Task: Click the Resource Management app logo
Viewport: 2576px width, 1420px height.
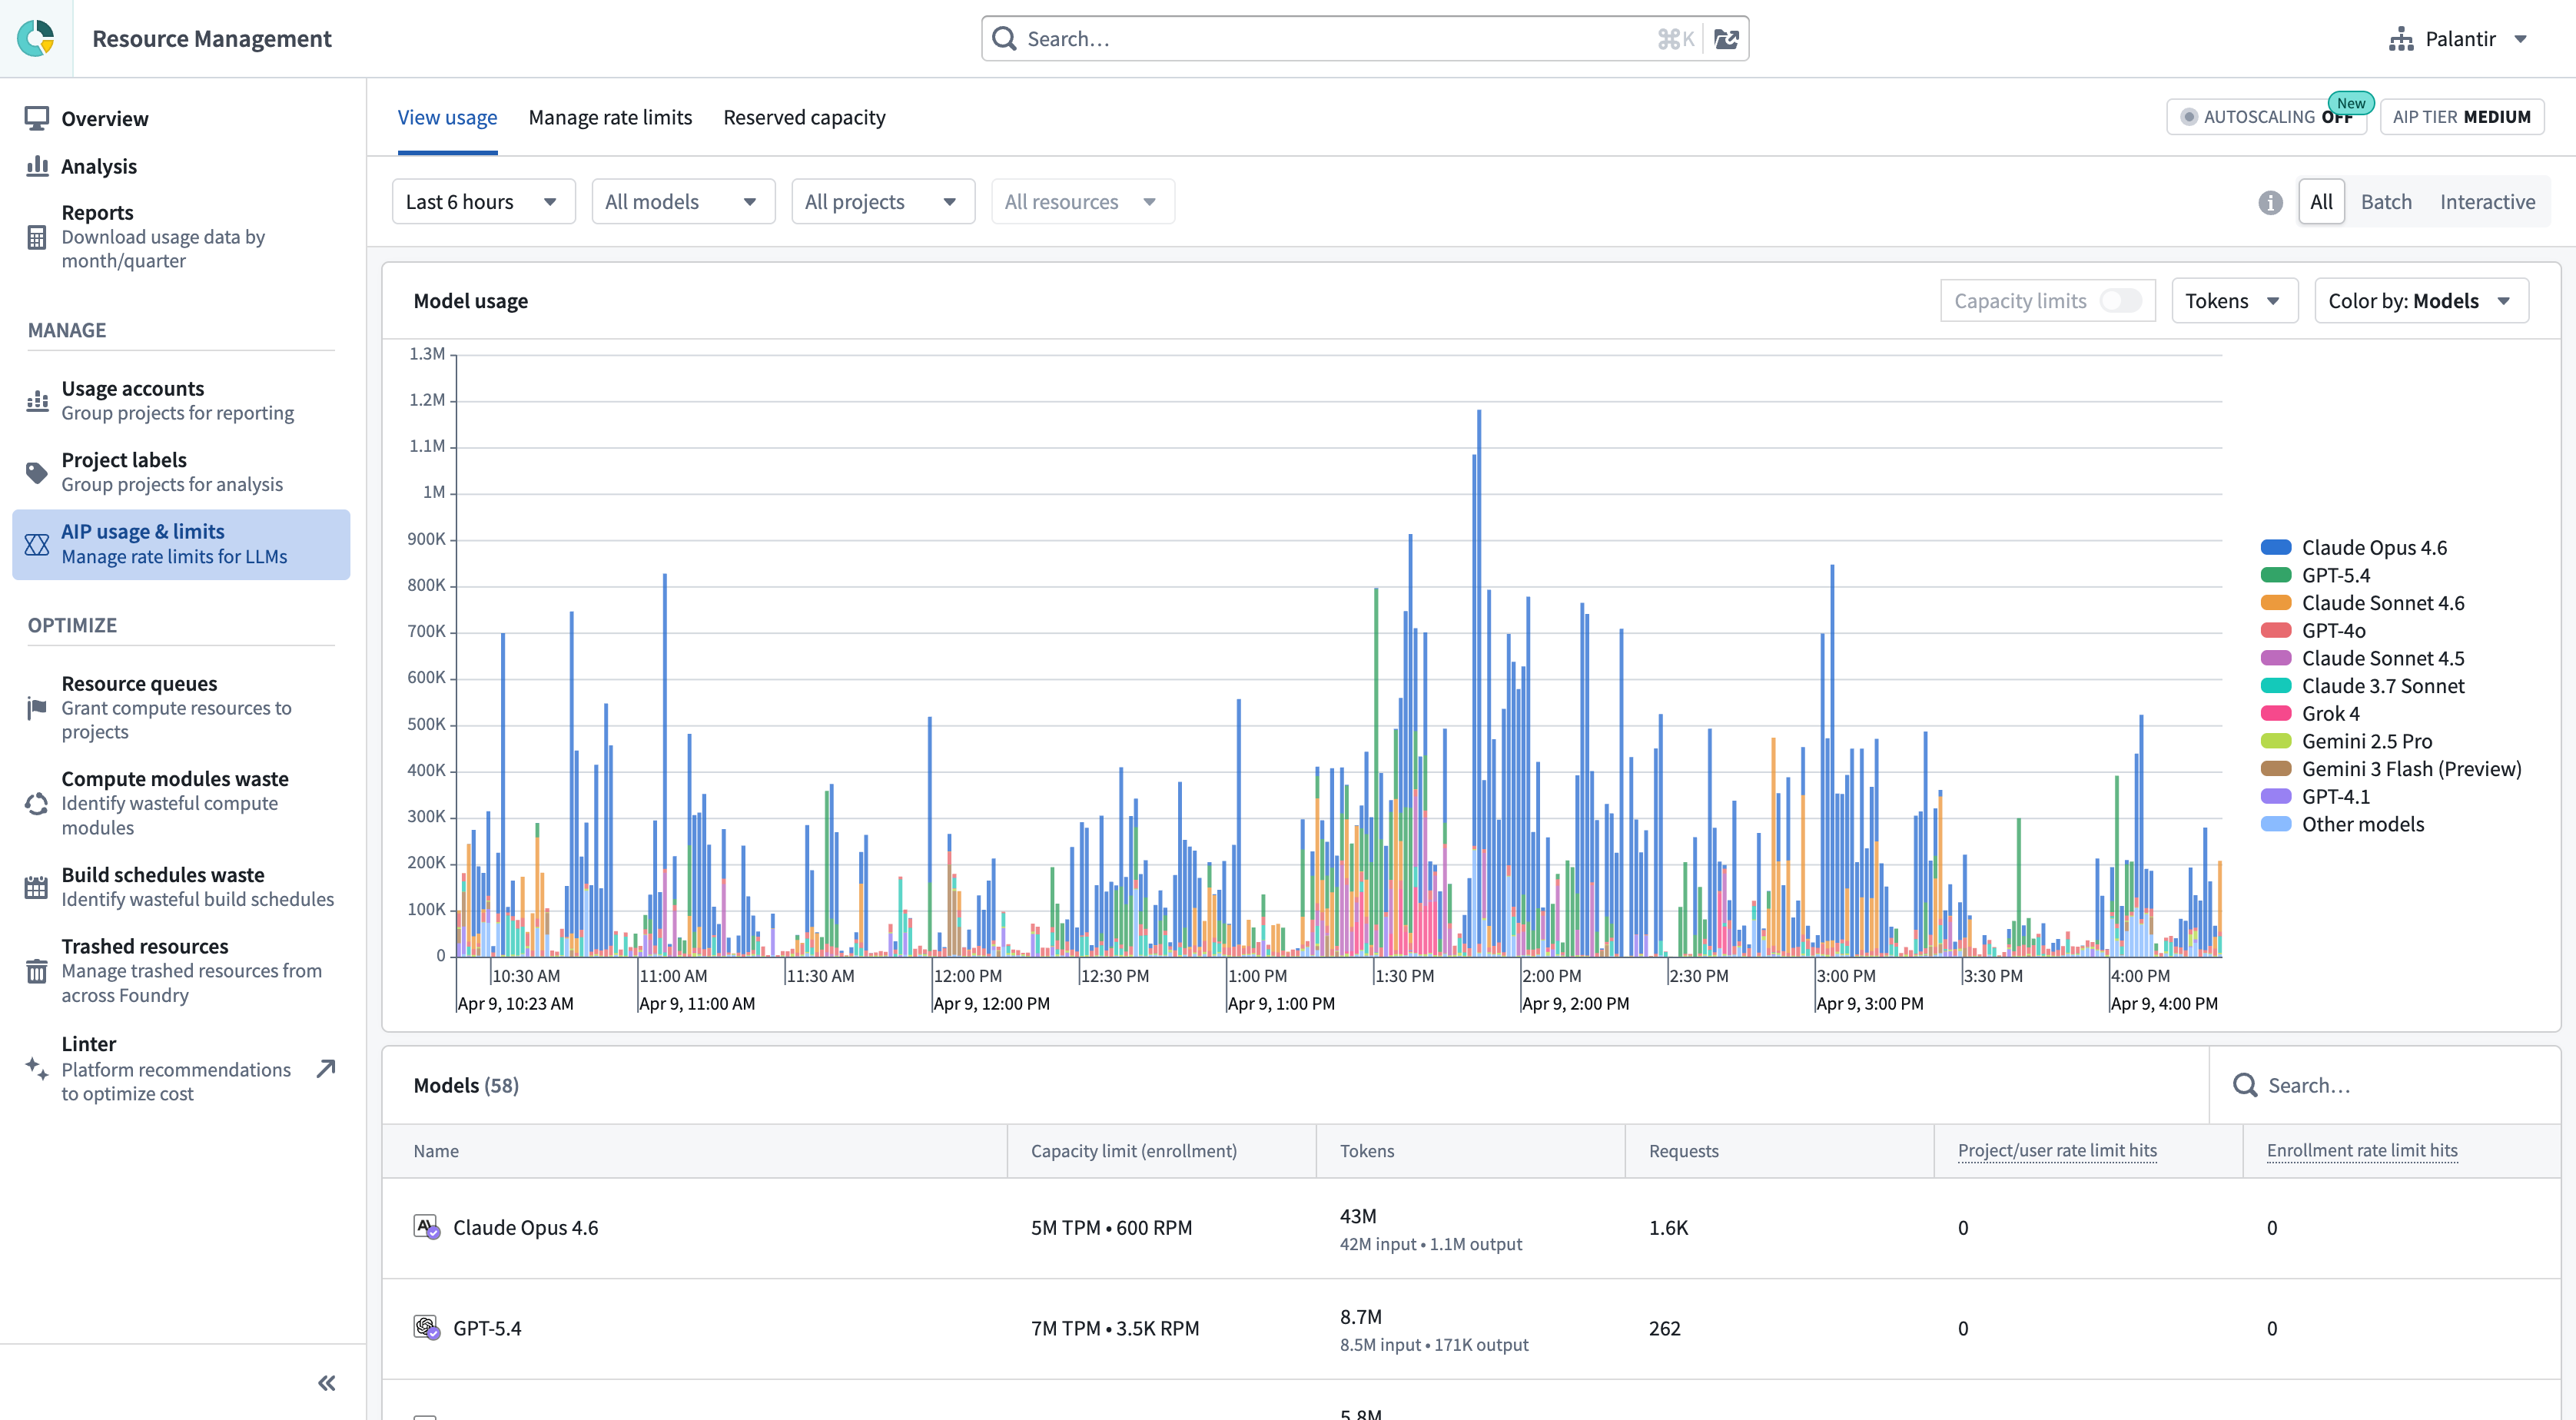Action: pos(36,38)
